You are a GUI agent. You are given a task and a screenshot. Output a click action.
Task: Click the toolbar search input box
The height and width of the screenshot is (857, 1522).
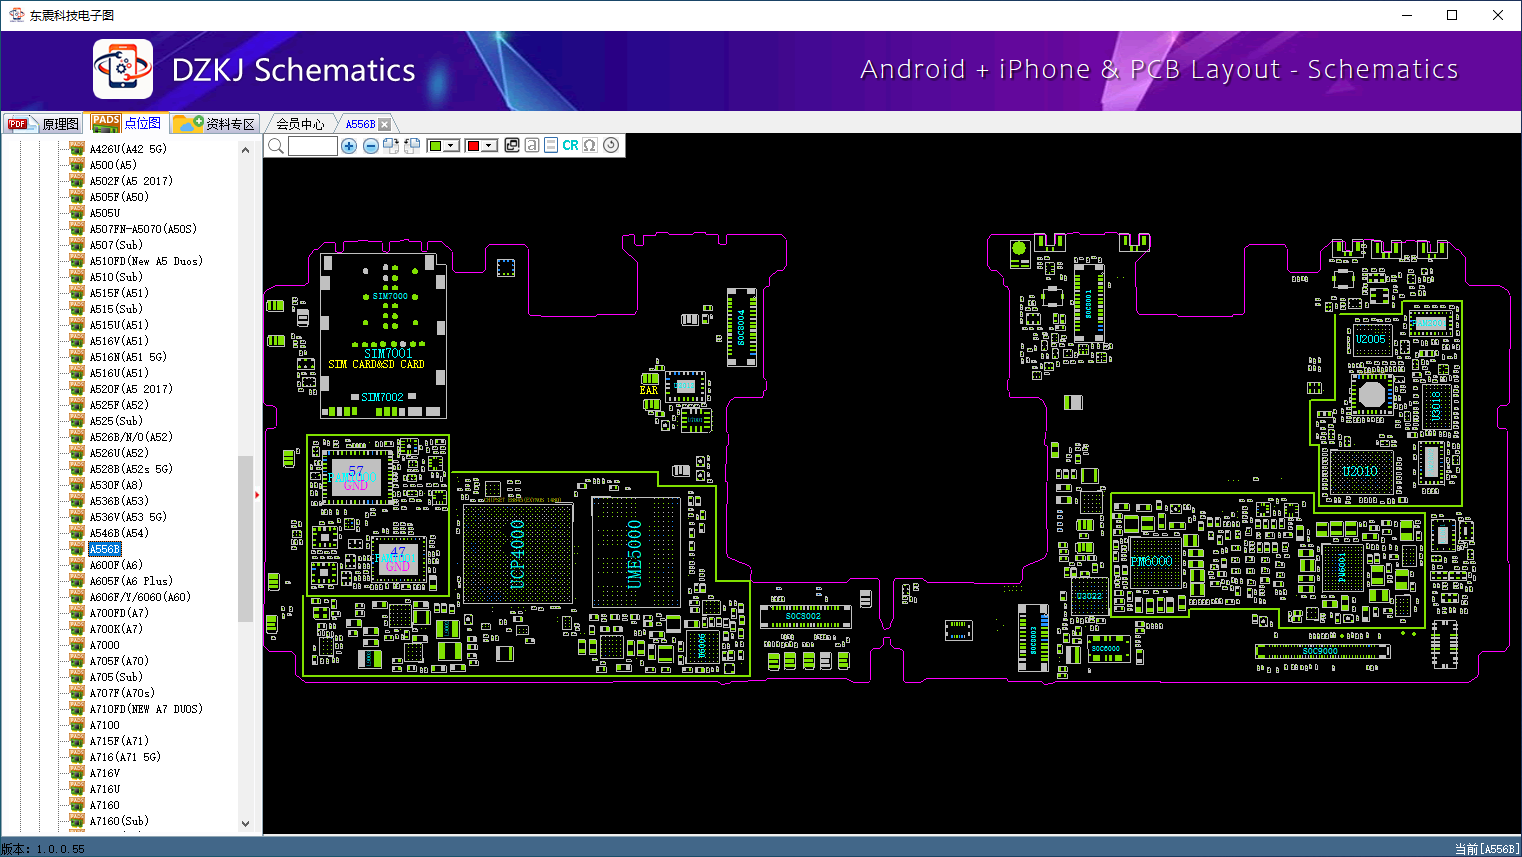pos(313,146)
